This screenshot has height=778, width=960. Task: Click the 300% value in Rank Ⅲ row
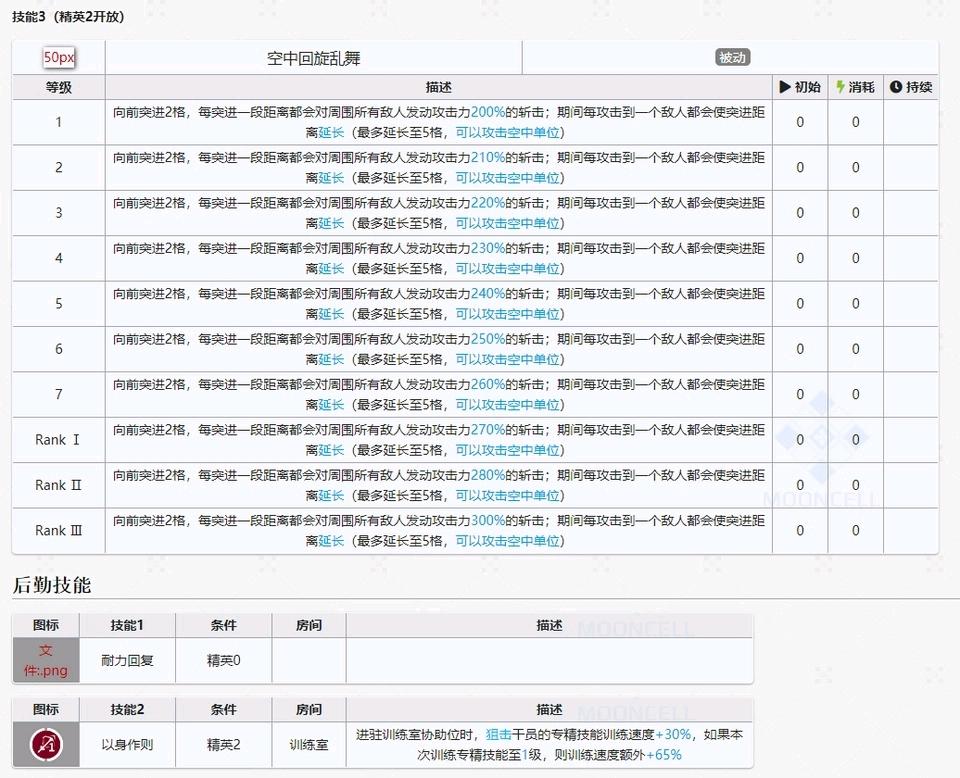pos(488,520)
